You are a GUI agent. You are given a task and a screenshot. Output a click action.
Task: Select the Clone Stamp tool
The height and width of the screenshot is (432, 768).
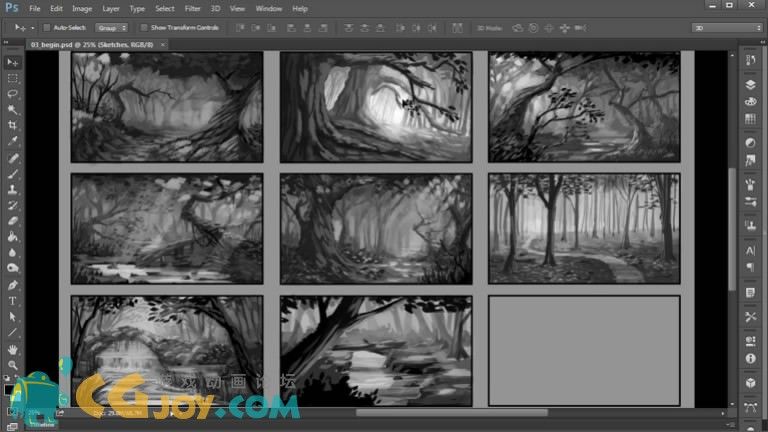pos(13,189)
